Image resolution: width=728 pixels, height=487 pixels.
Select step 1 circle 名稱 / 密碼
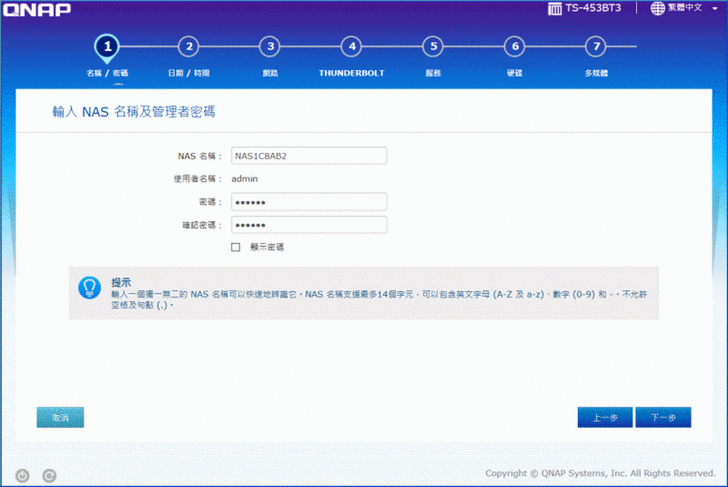(107, 46)
